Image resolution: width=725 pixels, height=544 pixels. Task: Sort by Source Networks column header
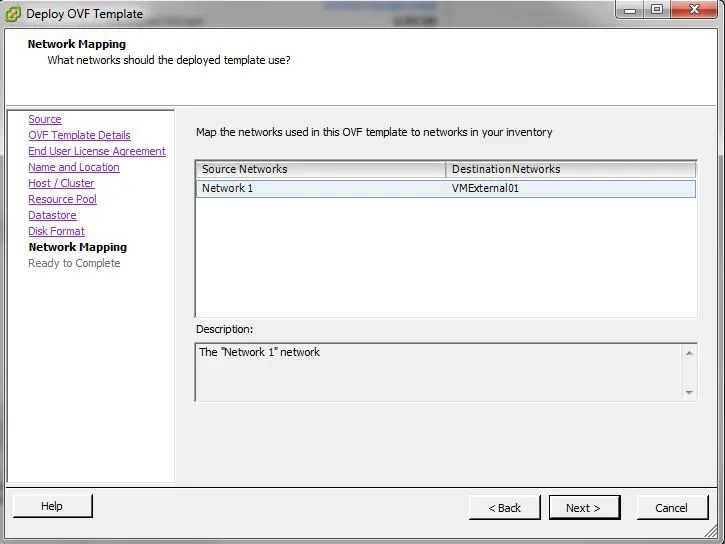321,169
